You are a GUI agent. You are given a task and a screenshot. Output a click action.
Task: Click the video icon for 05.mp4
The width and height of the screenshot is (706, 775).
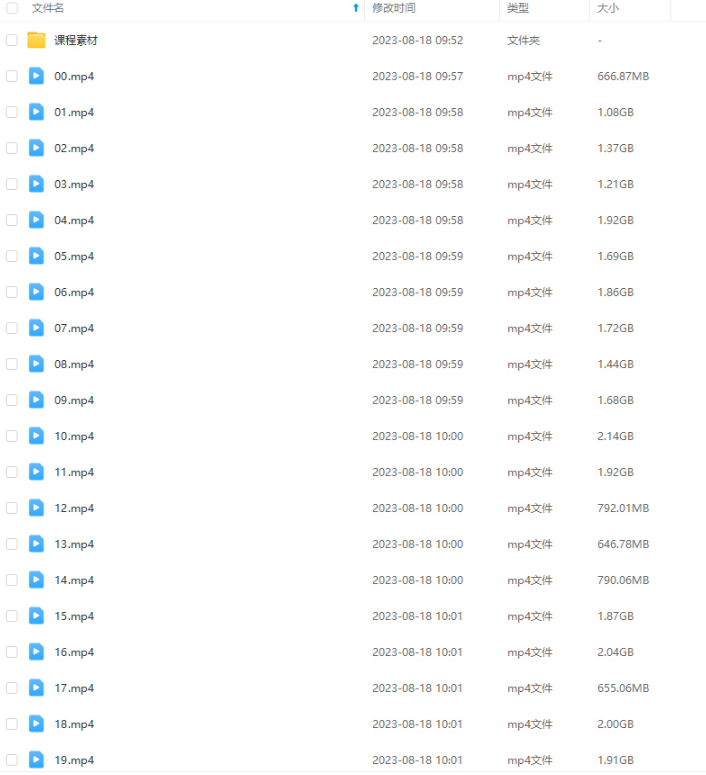click(x=36, y=256)
